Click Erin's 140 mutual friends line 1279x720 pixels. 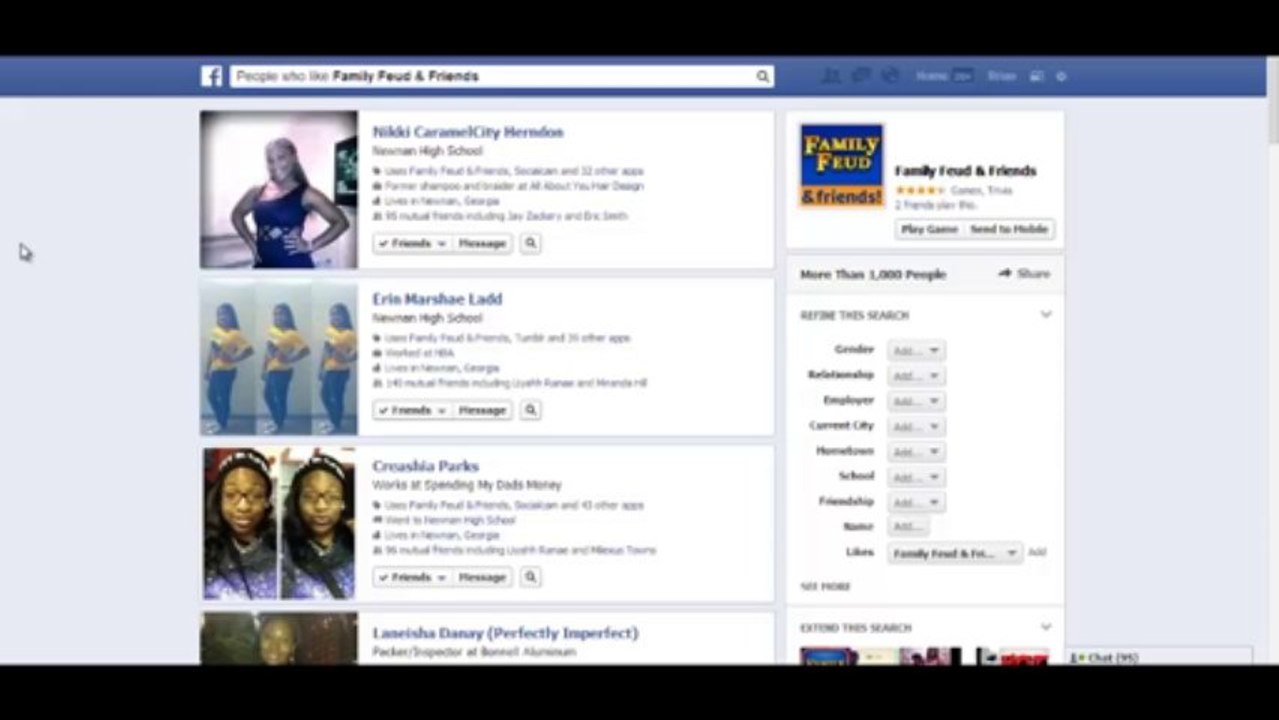coord(515,383)
